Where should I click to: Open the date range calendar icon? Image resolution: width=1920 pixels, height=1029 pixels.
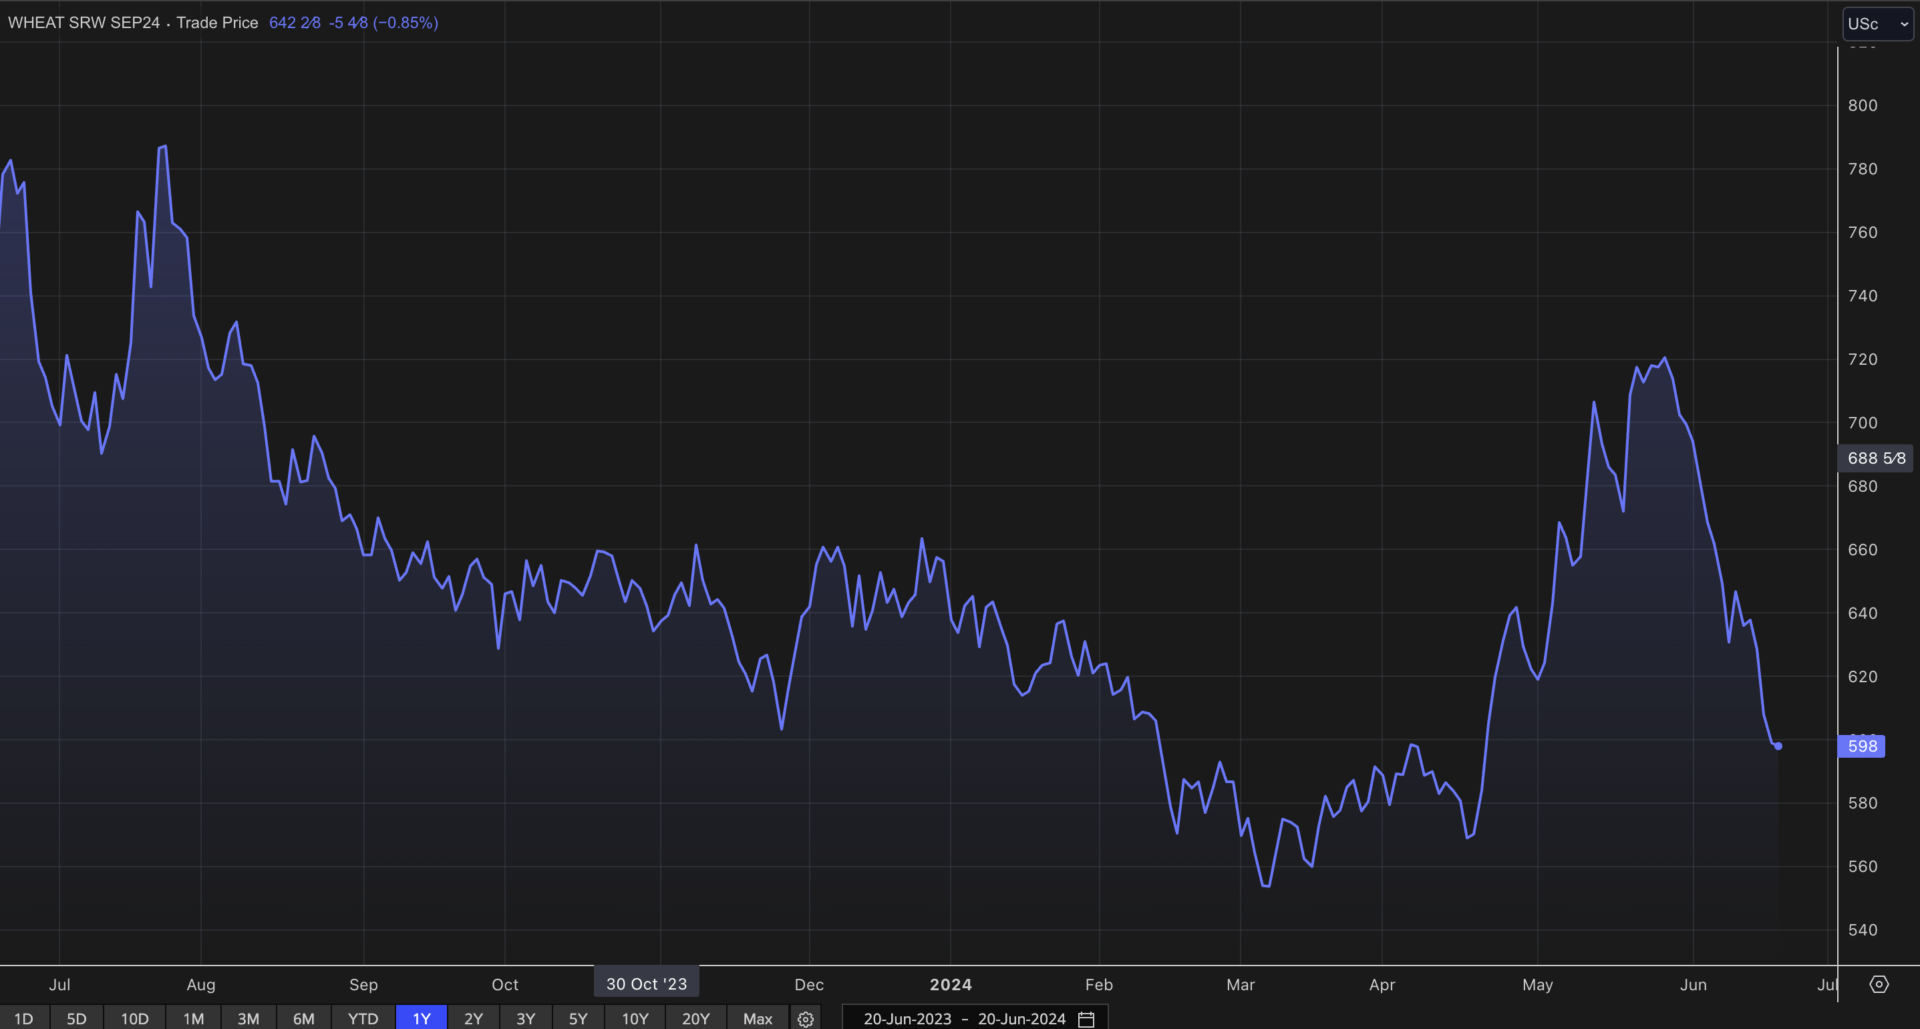1086,1018
